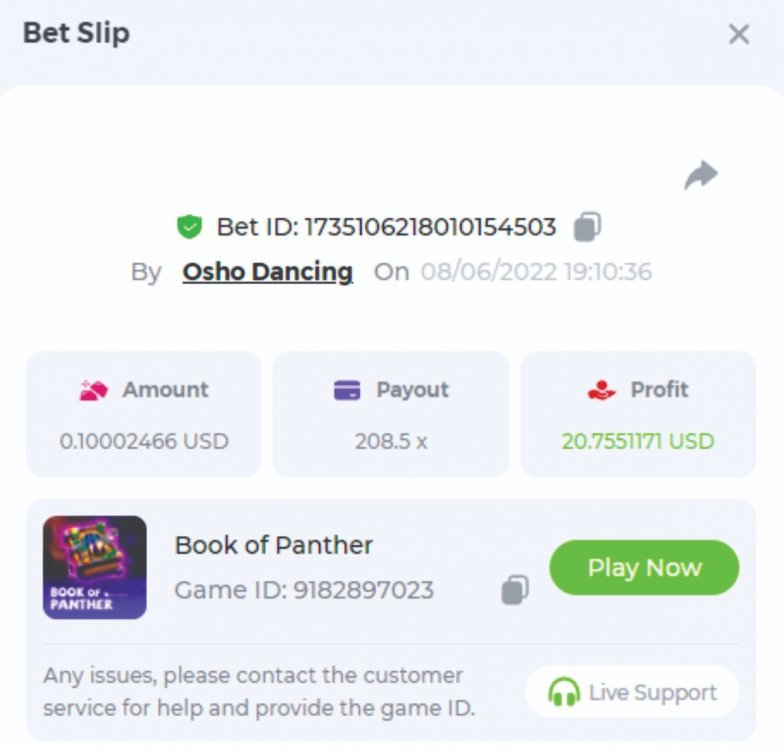Click the headset icon in Live Support

point(564,692)
